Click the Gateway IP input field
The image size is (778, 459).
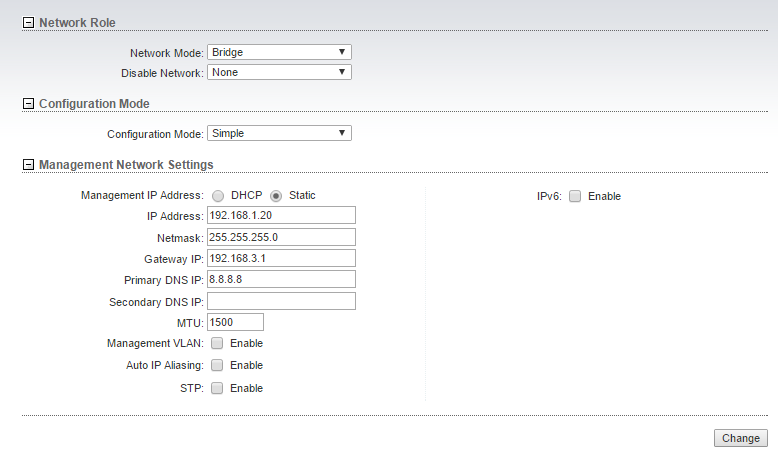point(281,259)
